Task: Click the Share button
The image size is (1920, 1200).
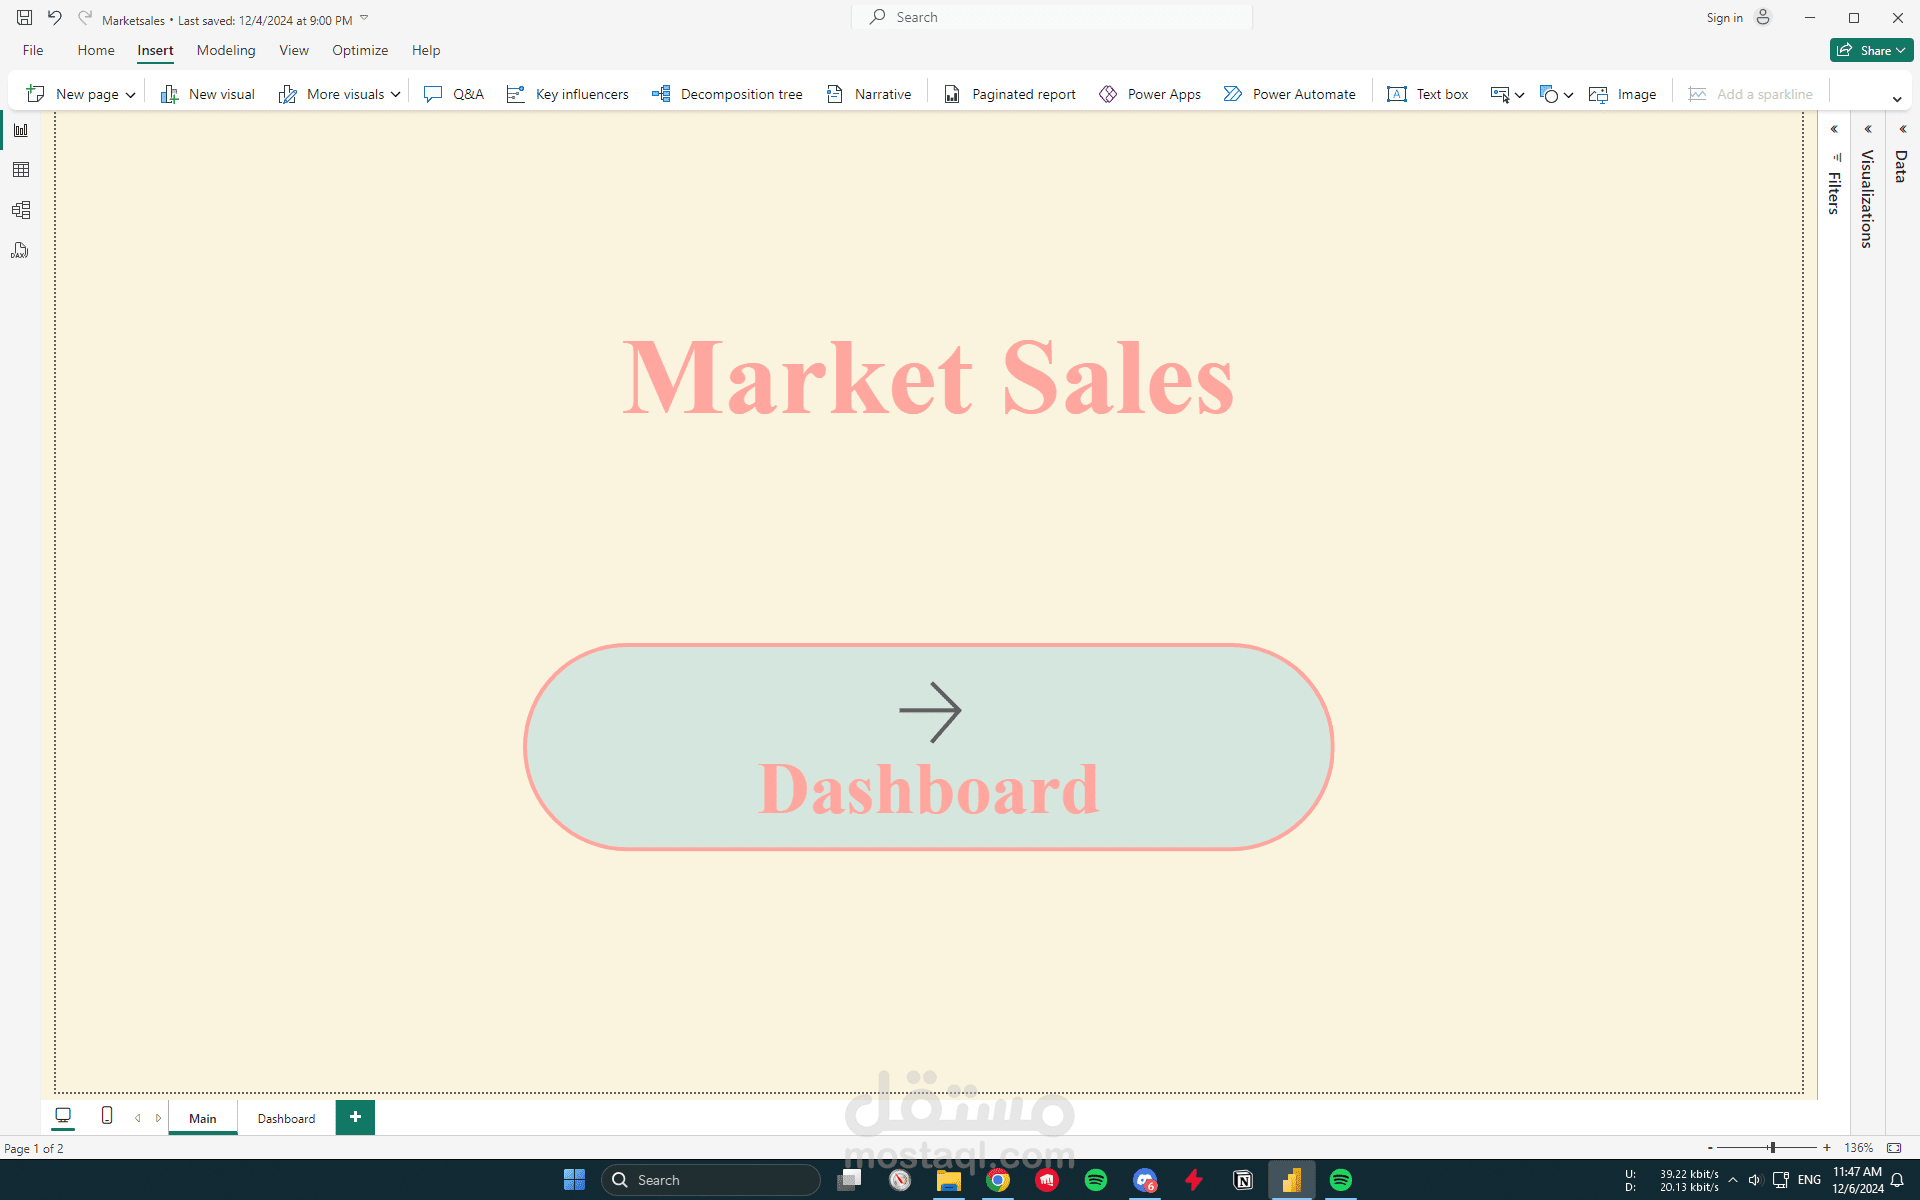Action: tap(1870, 50)
